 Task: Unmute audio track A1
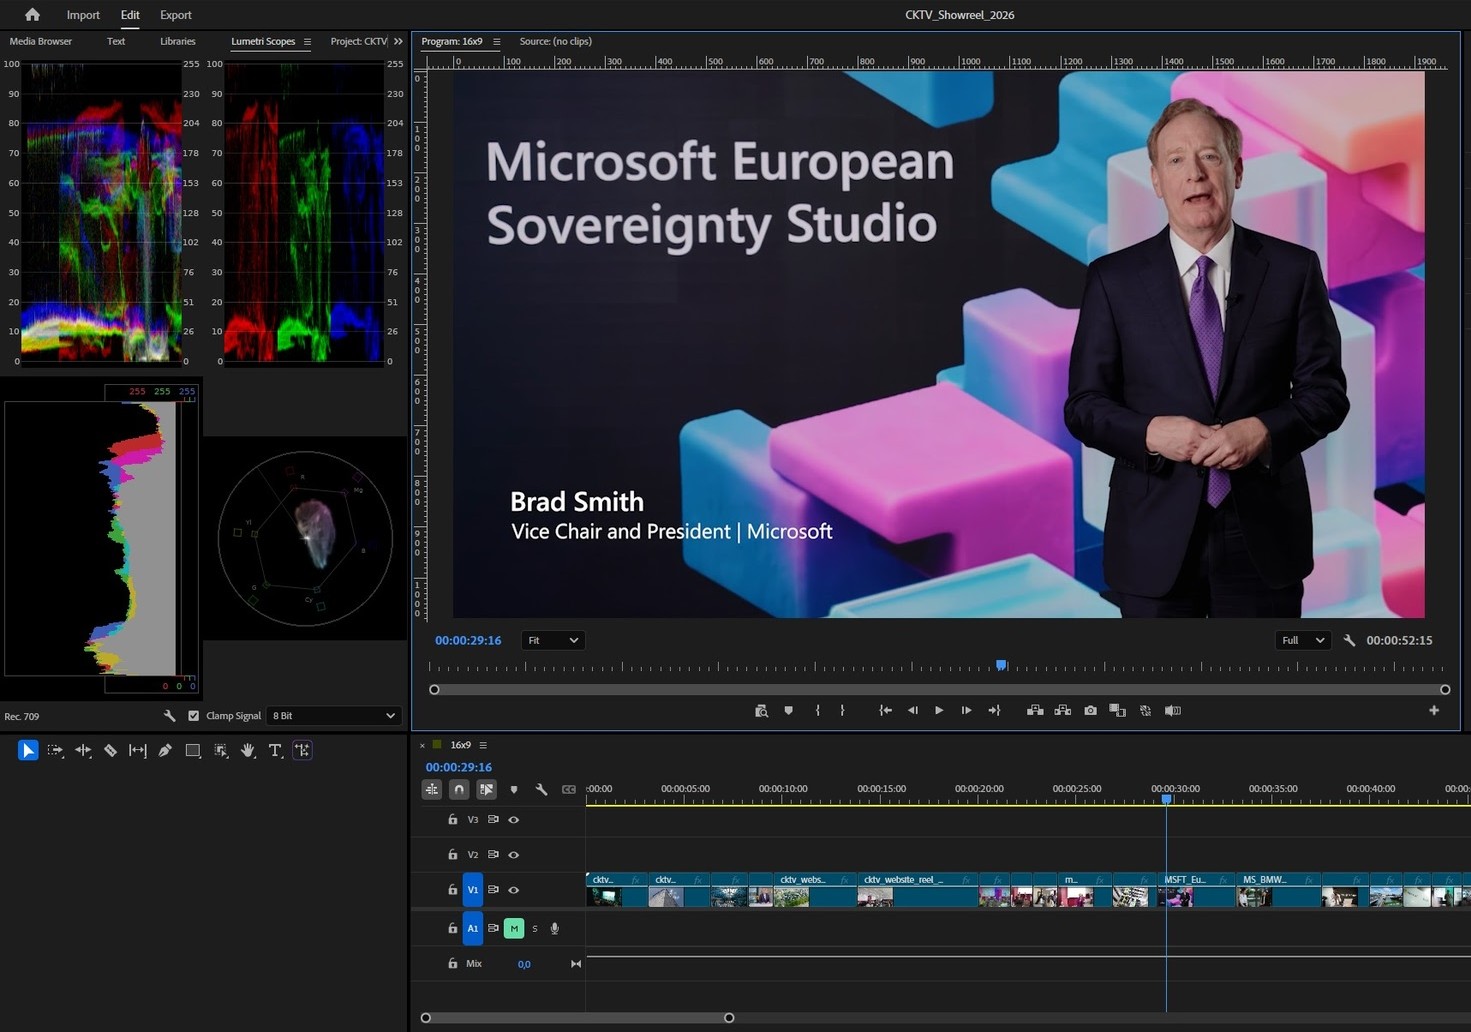(514, 928)
